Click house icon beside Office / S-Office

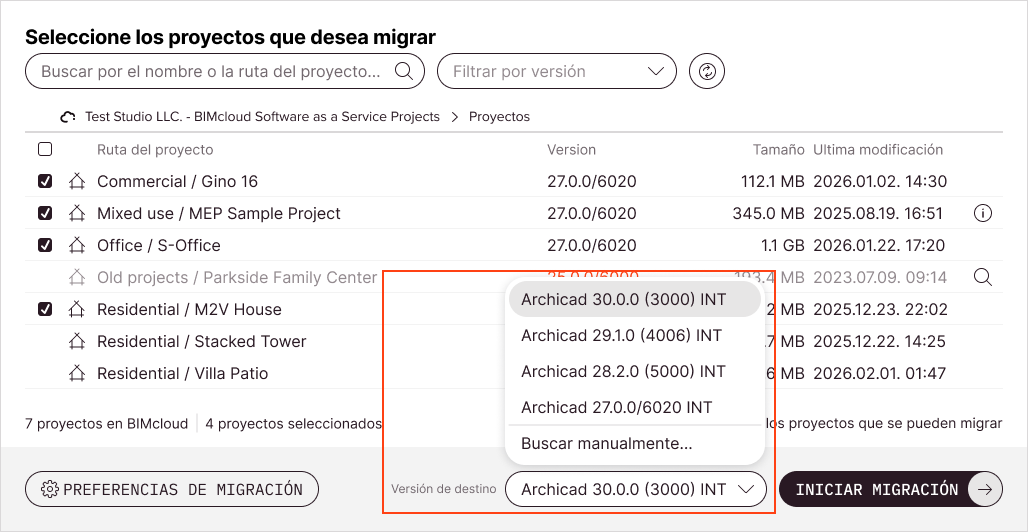(77, 245)
